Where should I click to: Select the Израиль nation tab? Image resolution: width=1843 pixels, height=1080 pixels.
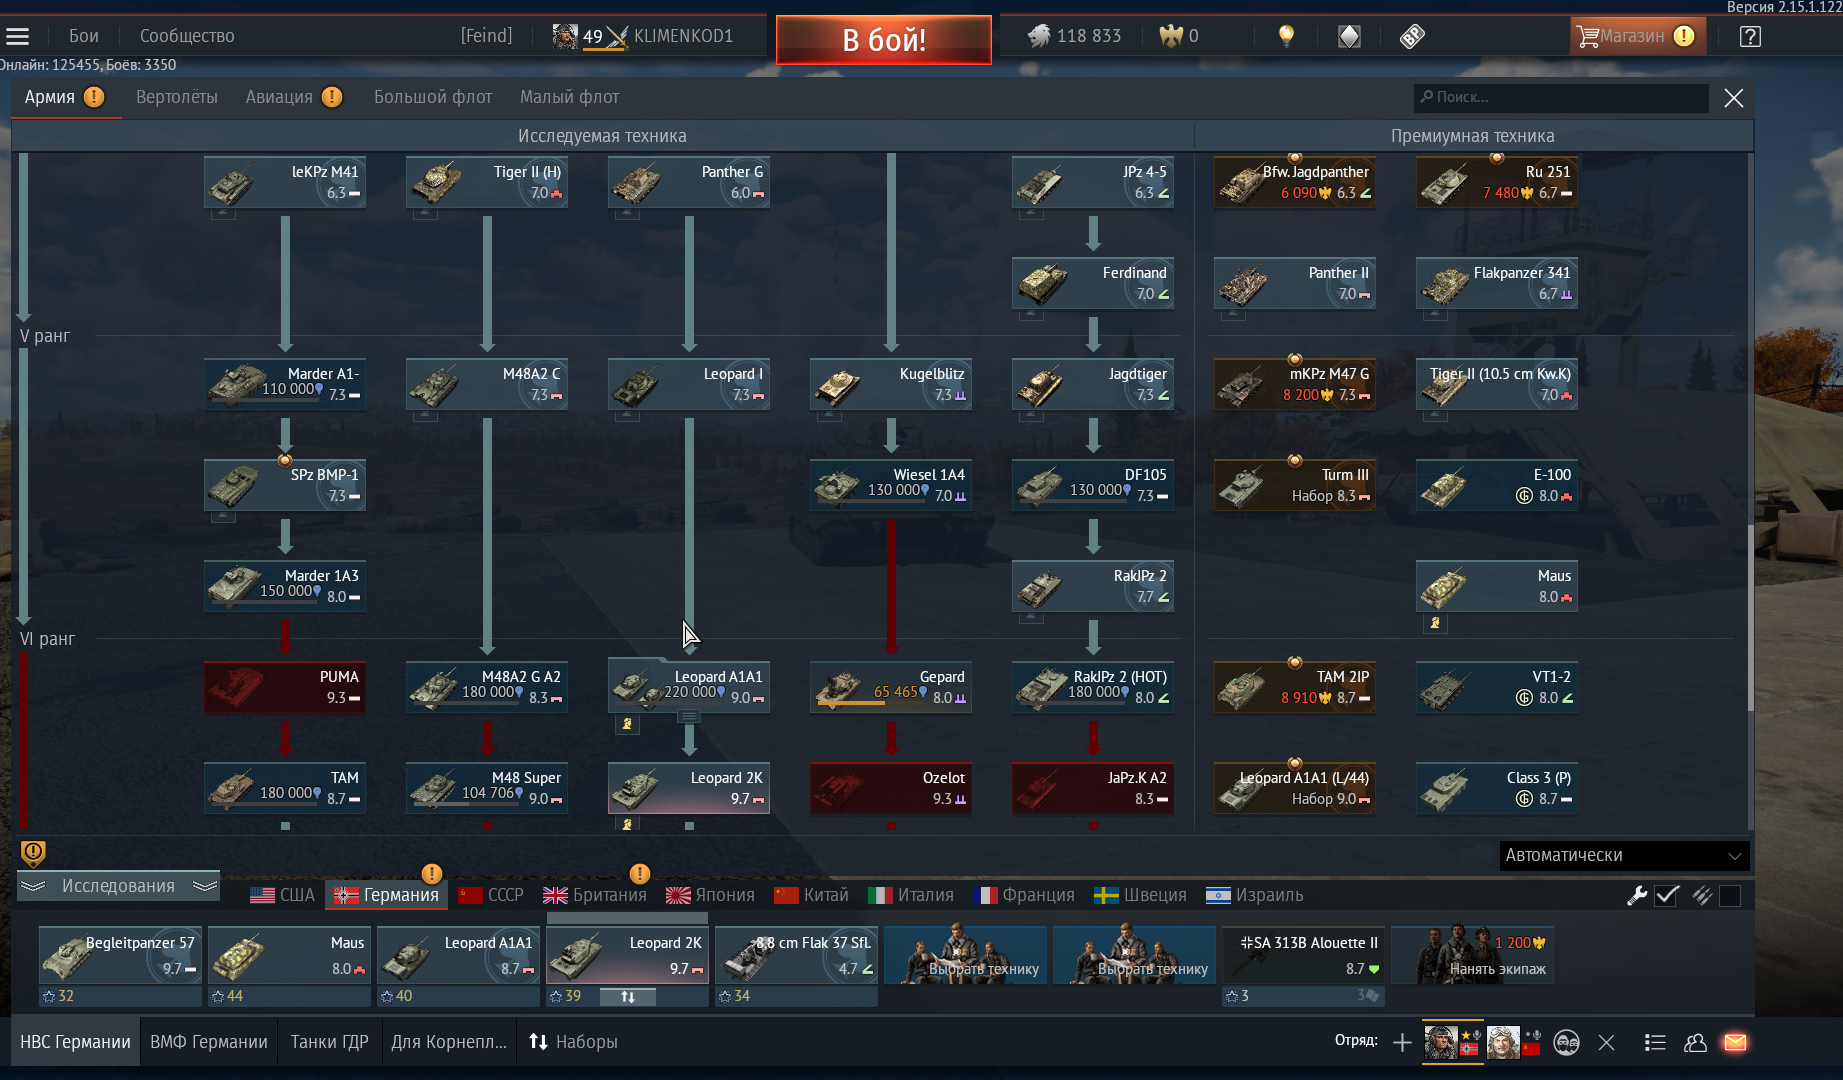click(x=1255, y=896)
